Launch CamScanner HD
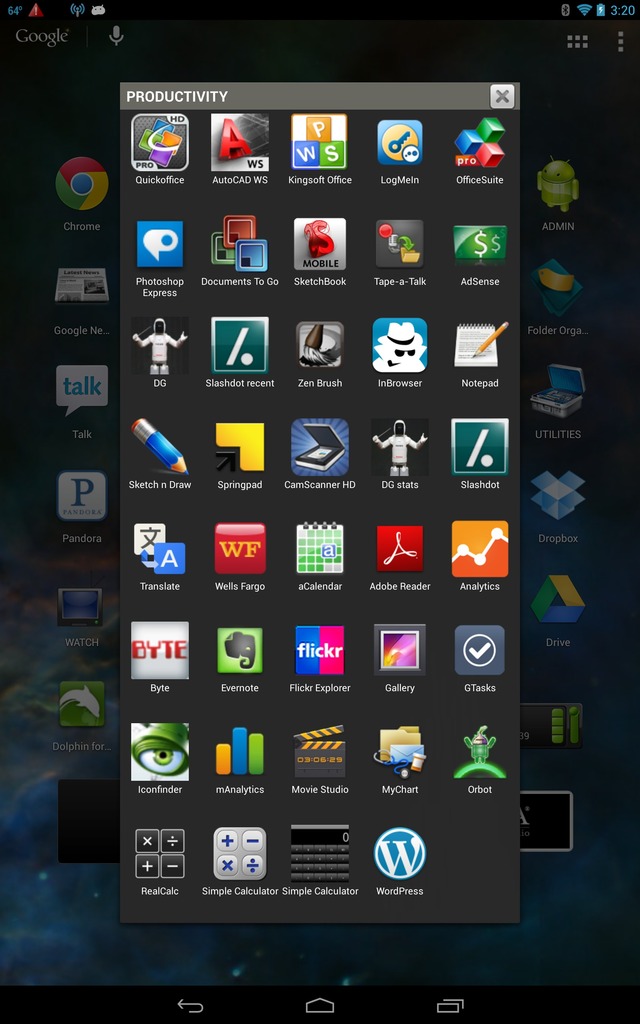The width and height of the screenshot is (640, 1024). tap(320, 447)
